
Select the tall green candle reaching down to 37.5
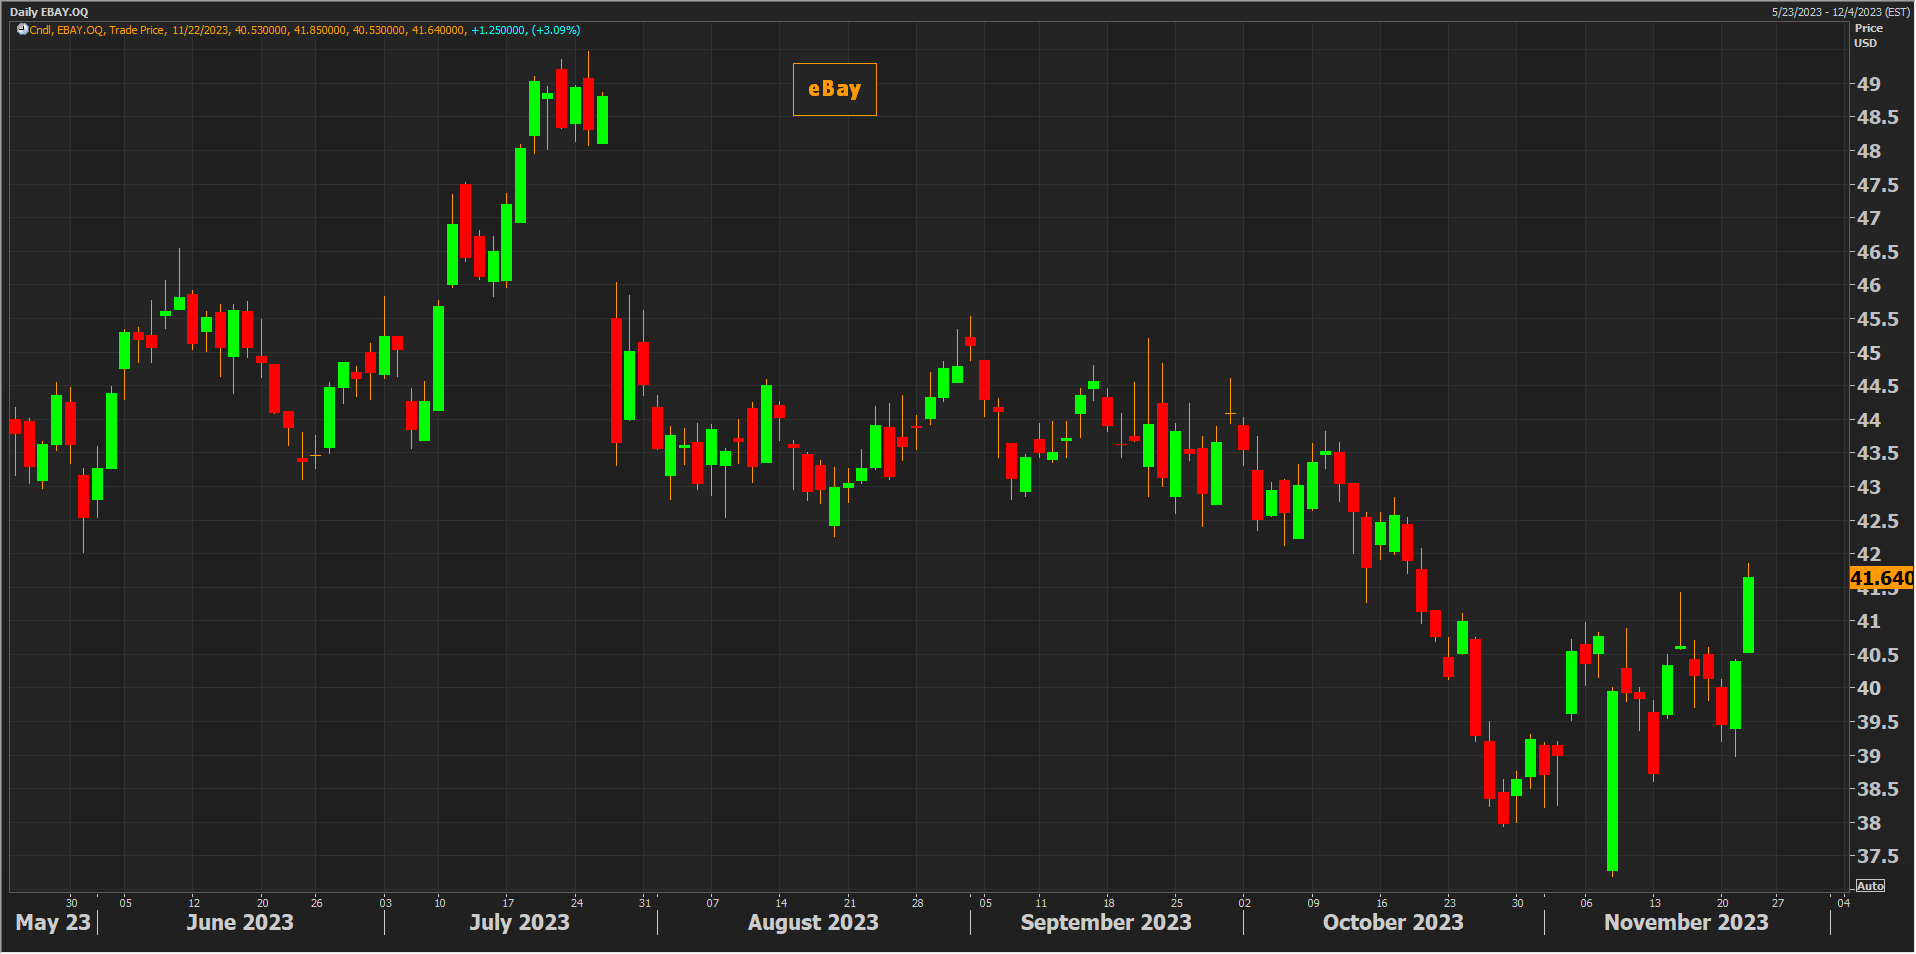click(x=1612, y=780)
